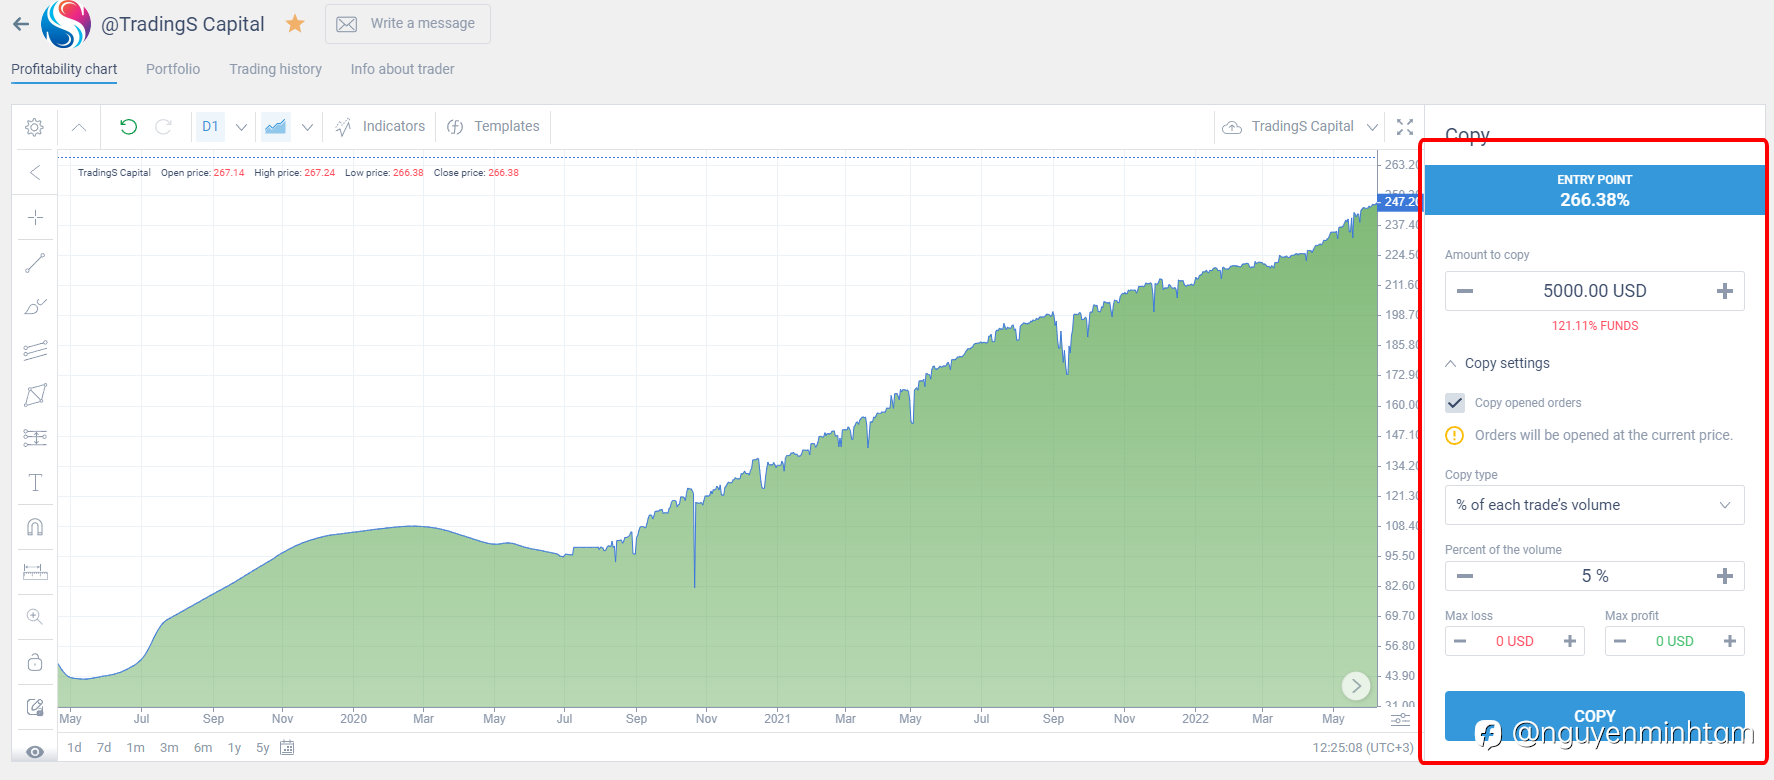Viewport: 1774px width, 780px height.
Task: Decrease the Max loss value
Action: pyautogui.click(x=1460, y=641)
